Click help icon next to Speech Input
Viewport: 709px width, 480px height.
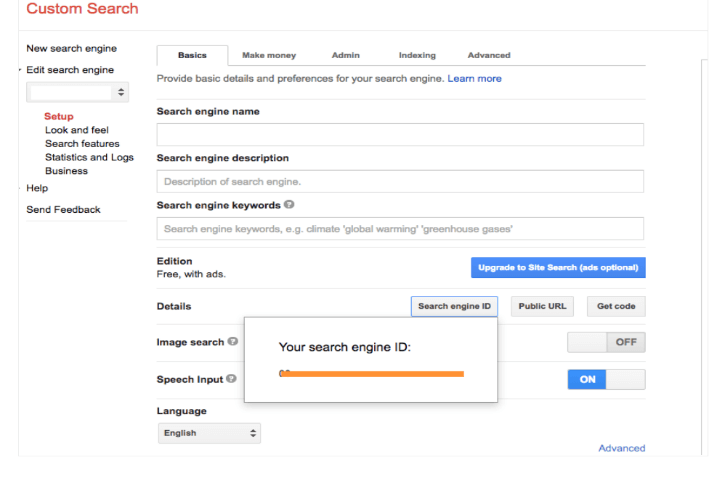coord(231,379)
